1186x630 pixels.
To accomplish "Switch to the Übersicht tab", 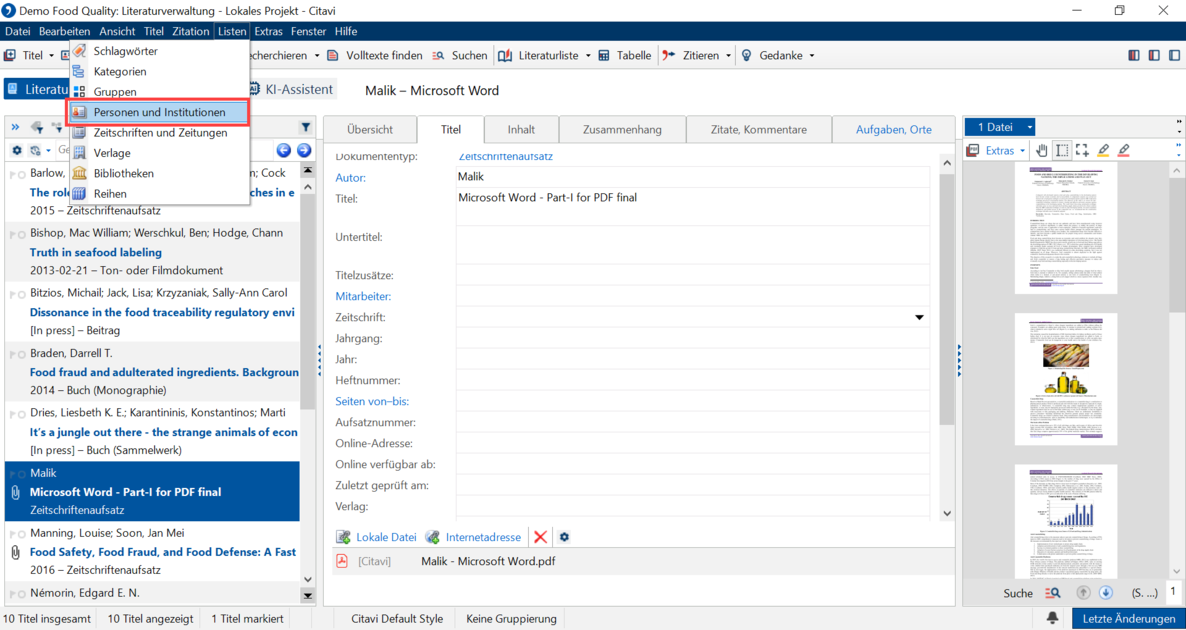I will (x=370, y=129).
